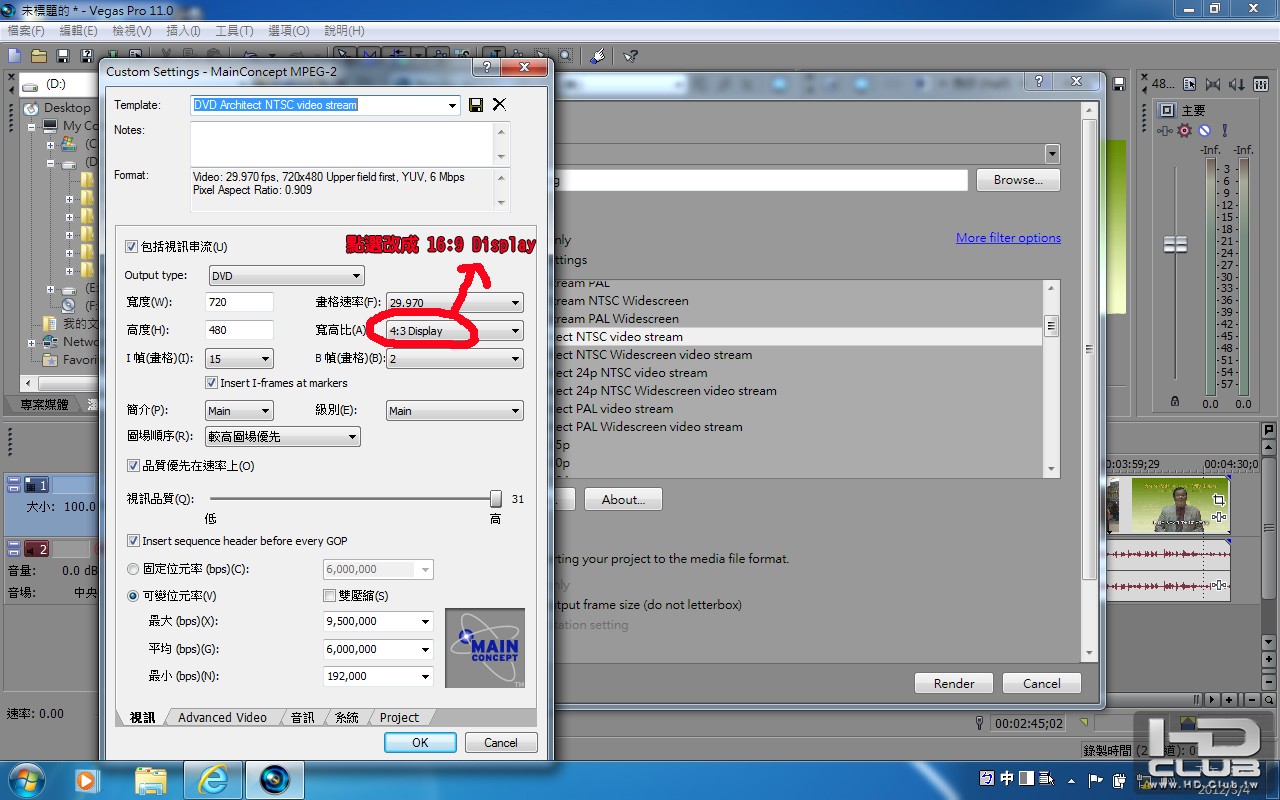The width and height of the screenshot is (1280, 800).
Task: Open the I 幀 I-frames dropdown
Action: point(239,359)
